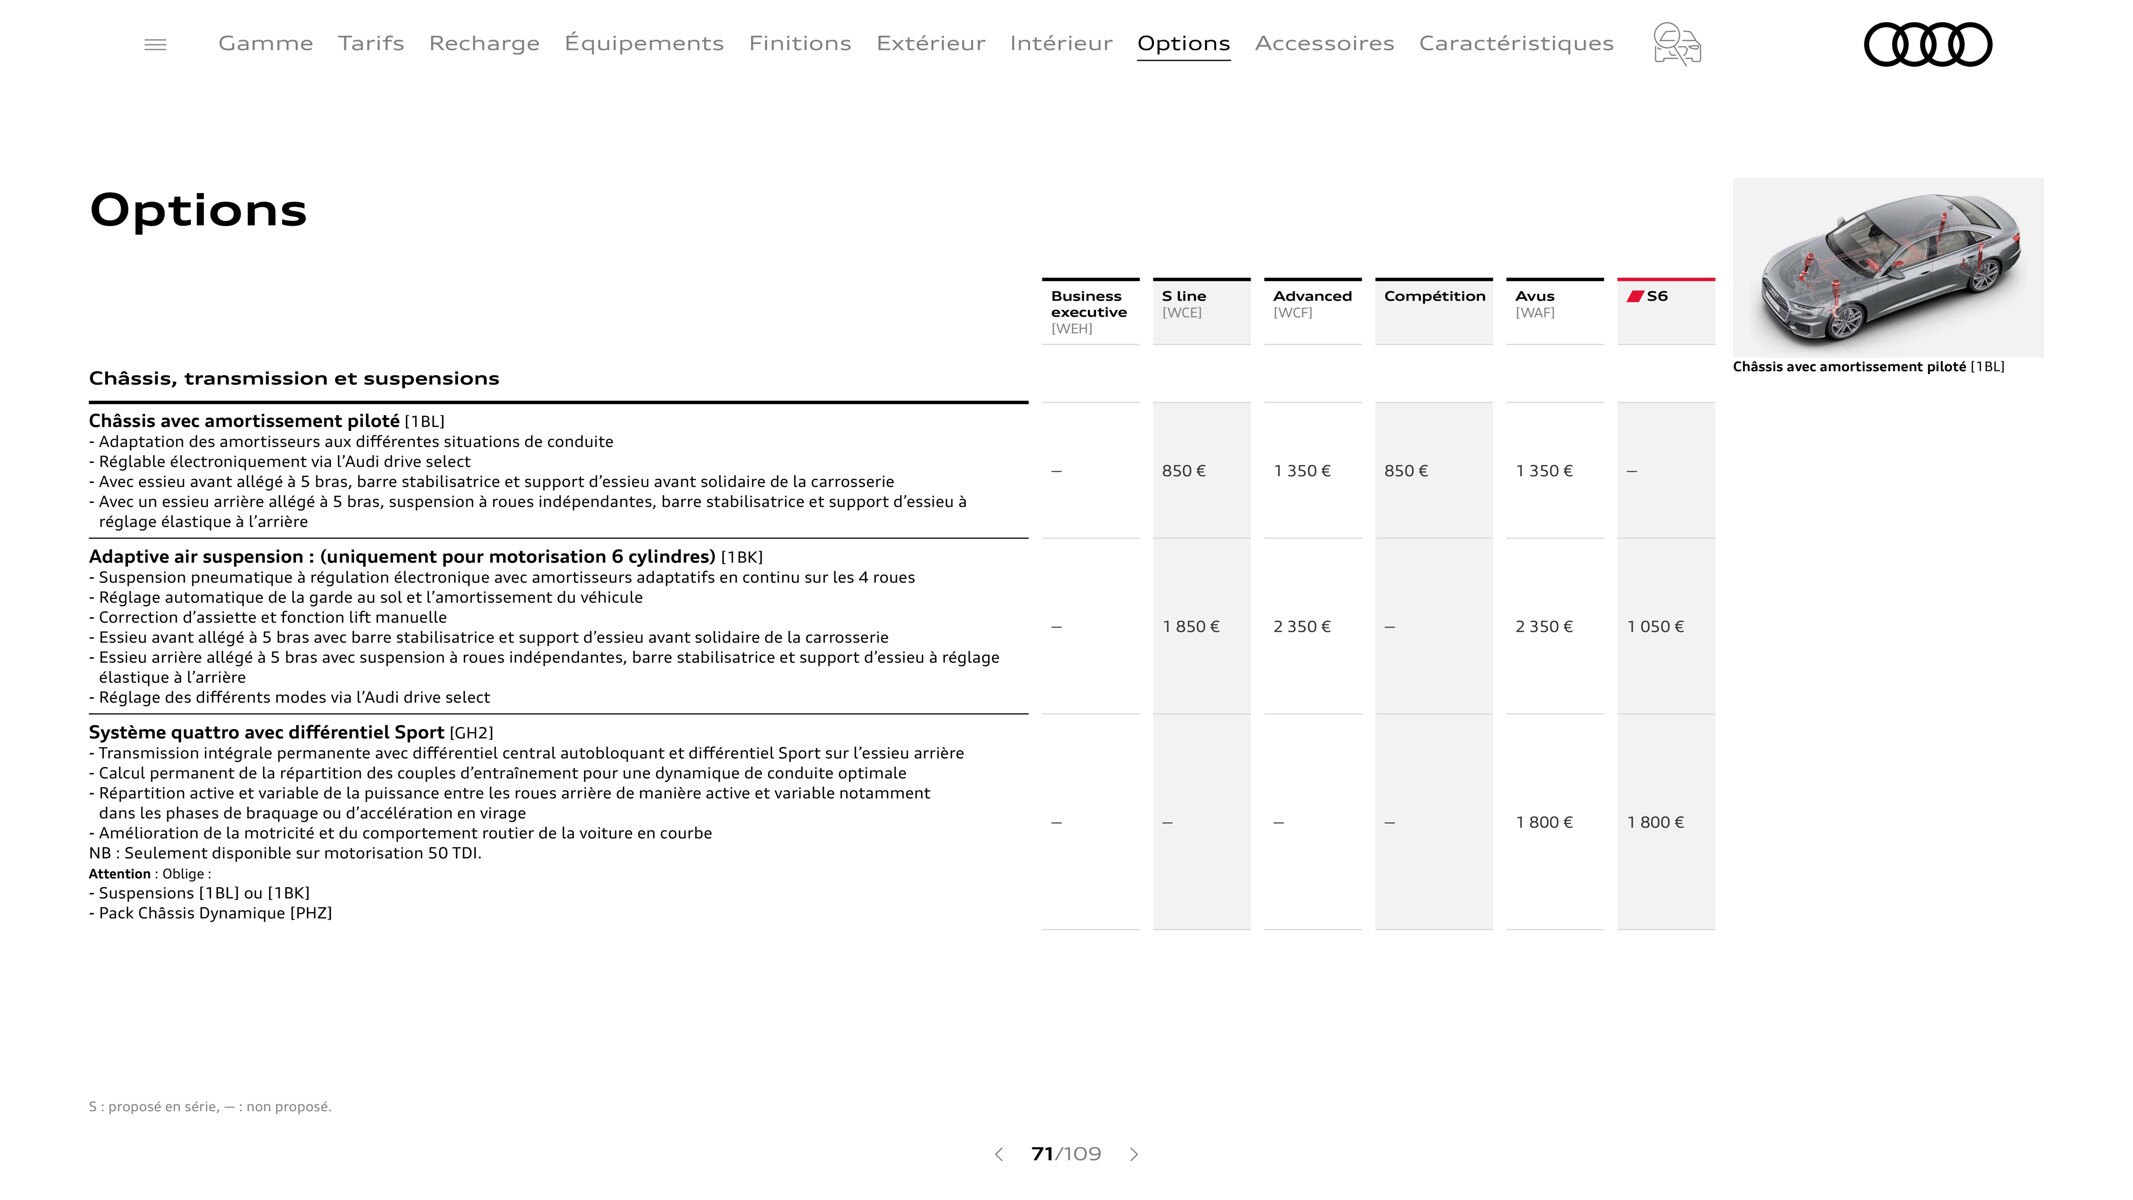The image size is (2133, 1200).
Task: Open the hamburger menu icon
Action: tap(155, 44)
